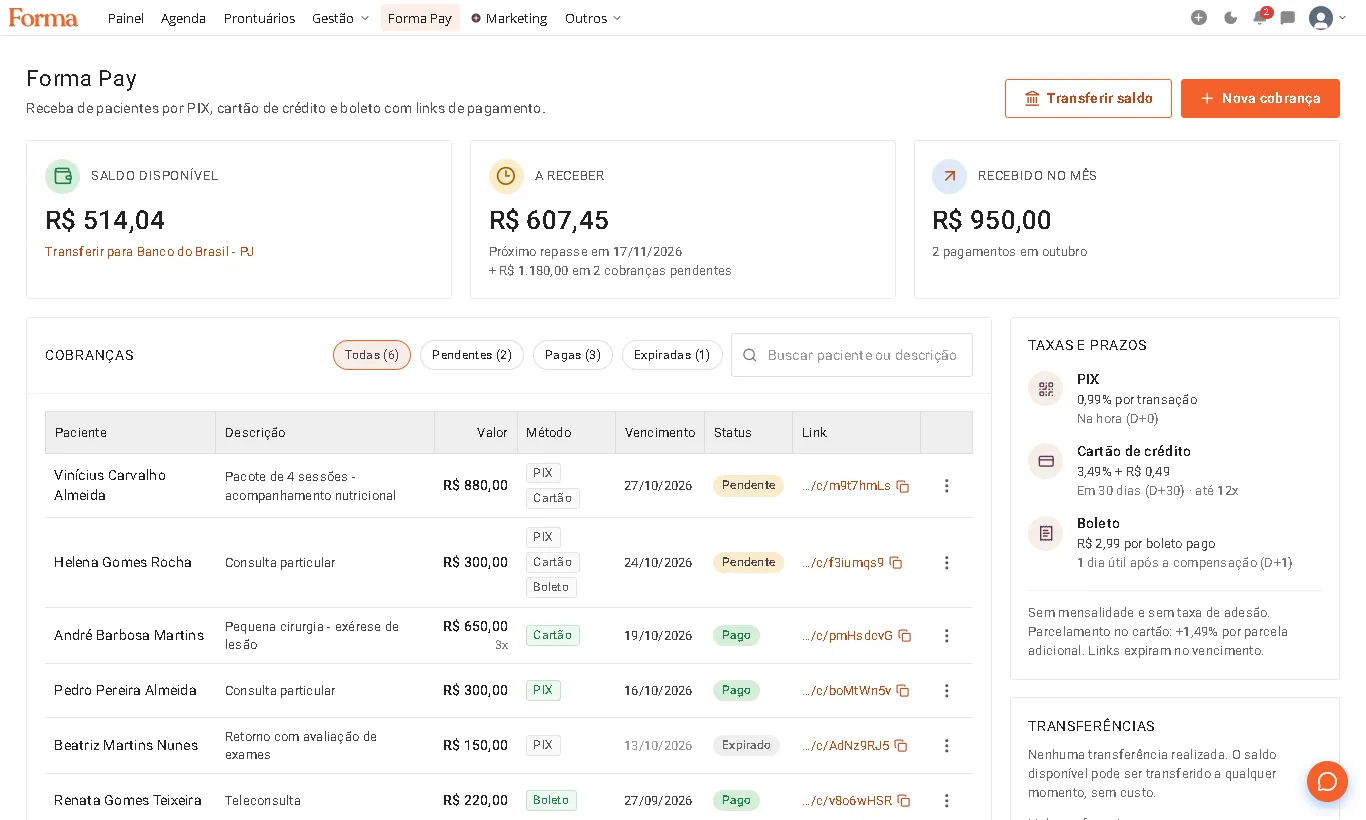Screen dimensions: 1366x820
Task: Copy link for Vinícius Carvalho Almeida charge
Action: click(902, 486)
